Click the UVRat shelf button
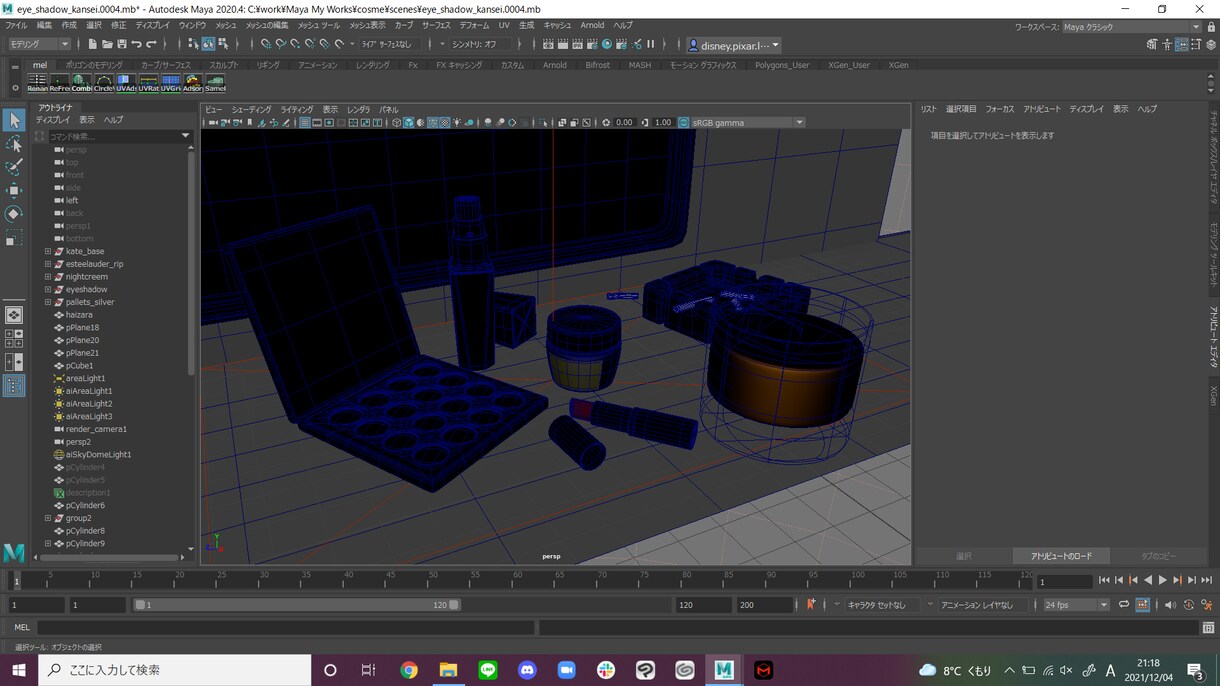Image resolution: width=1220 pixels, height=686 pixels. click(x=149, y=83)
